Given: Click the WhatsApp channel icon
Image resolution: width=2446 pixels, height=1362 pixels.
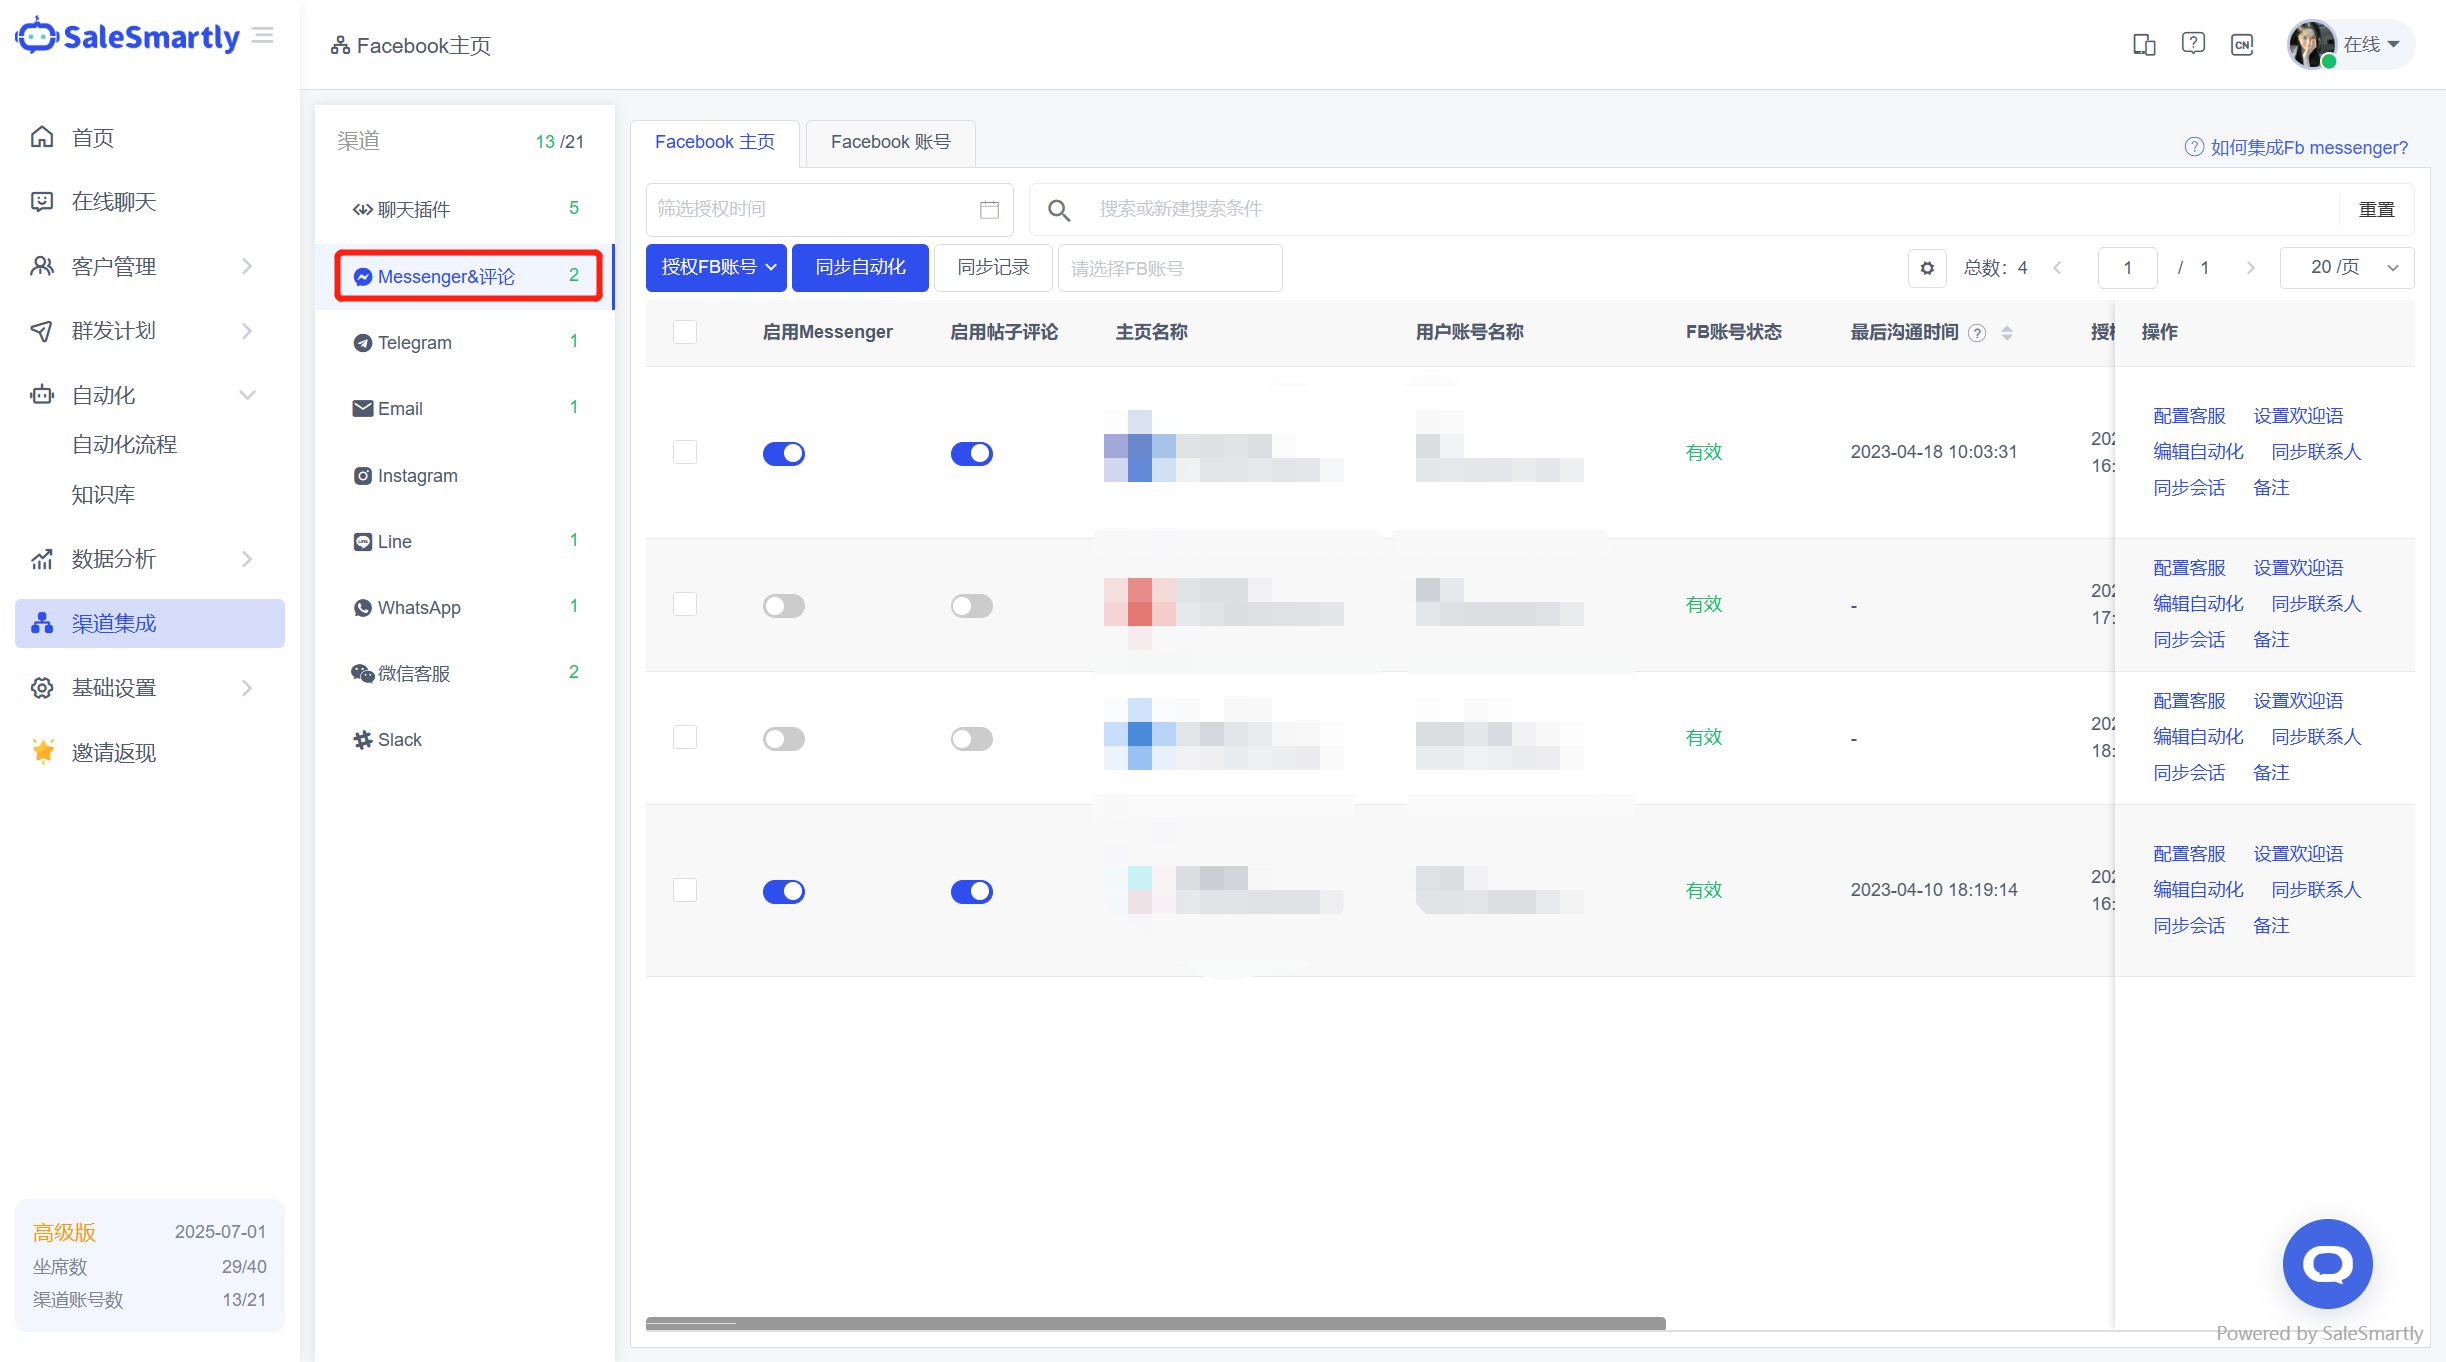Looking at the screenshot, I should click(x=363, y=608).
